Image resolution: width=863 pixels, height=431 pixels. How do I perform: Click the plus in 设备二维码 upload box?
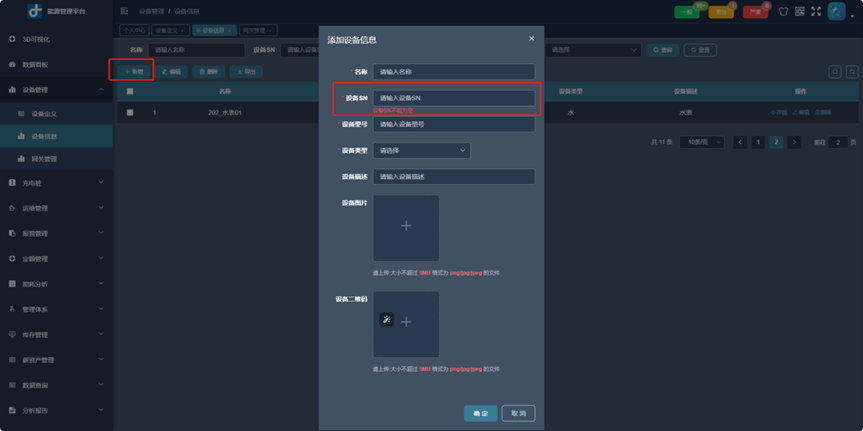point(406,322)
